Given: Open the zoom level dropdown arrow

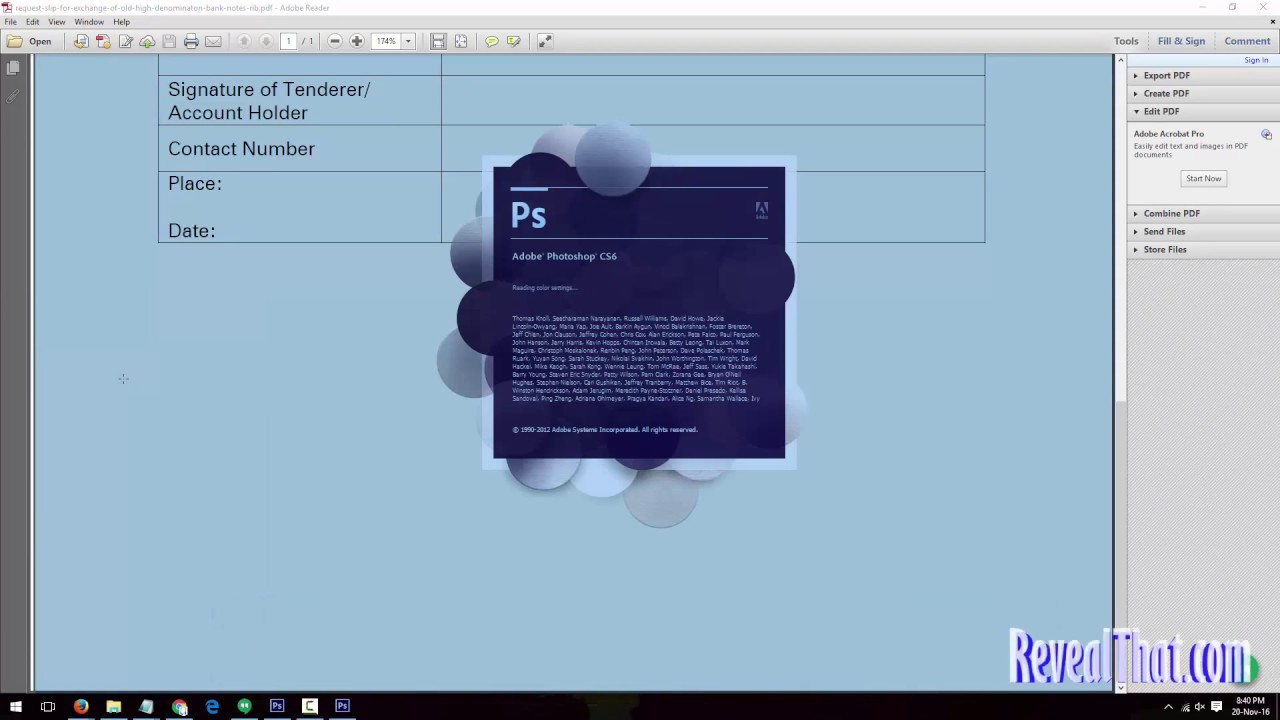Looking at the screenshot, I should click(408, 41).
